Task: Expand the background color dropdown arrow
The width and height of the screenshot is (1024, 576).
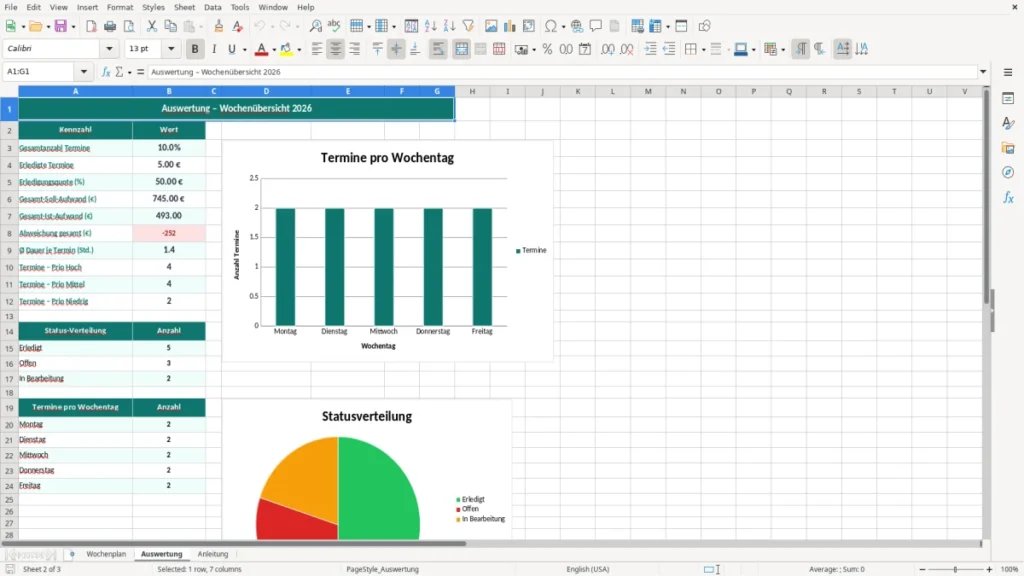Action: (x=299, y=50)
